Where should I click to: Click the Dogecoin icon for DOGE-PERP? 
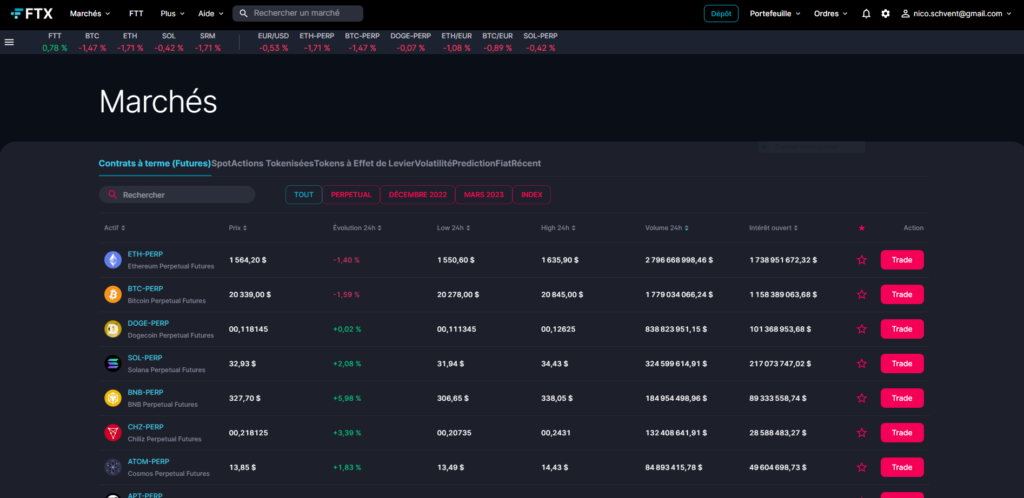(113, 329)
